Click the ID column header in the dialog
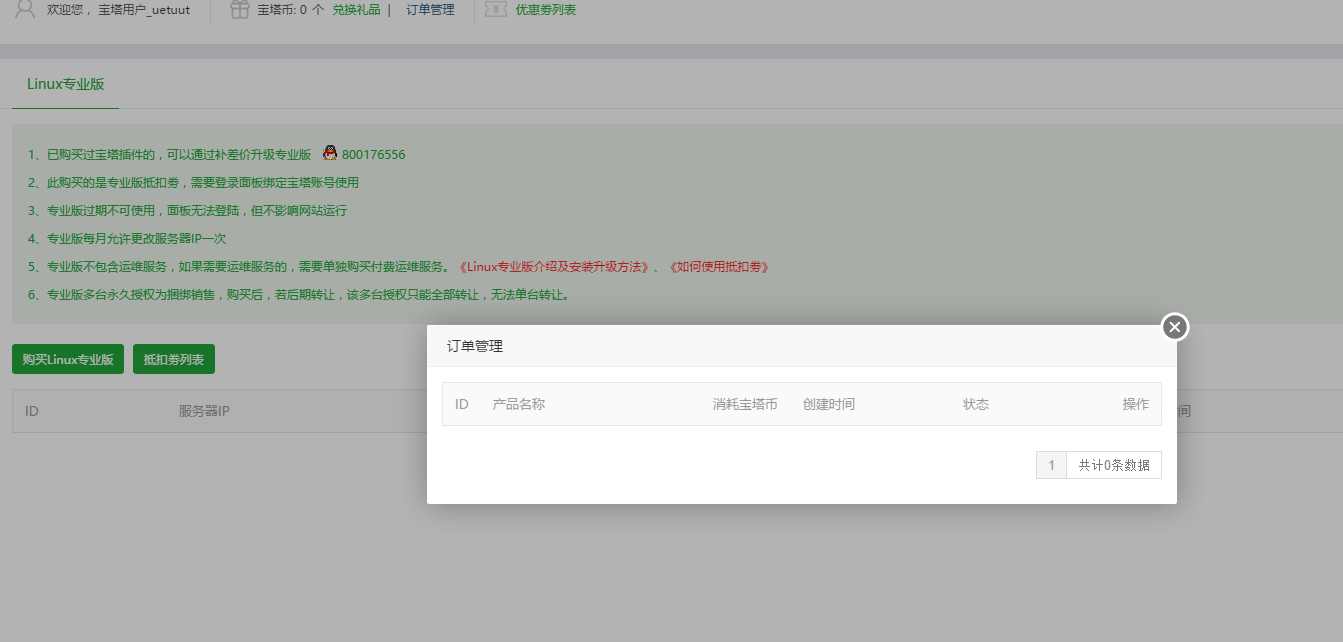 click(462, 404)
